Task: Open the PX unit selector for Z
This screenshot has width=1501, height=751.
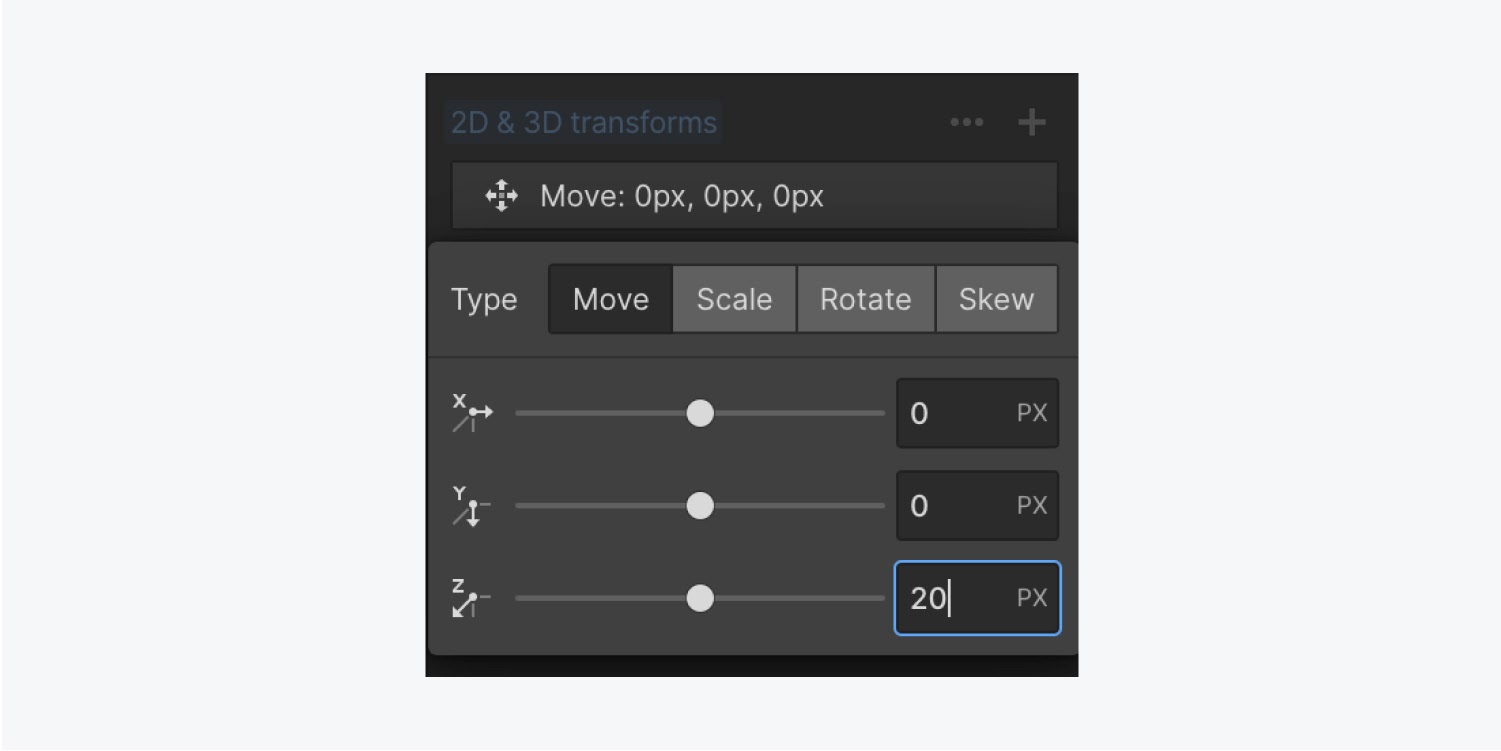Action: 1032,598
